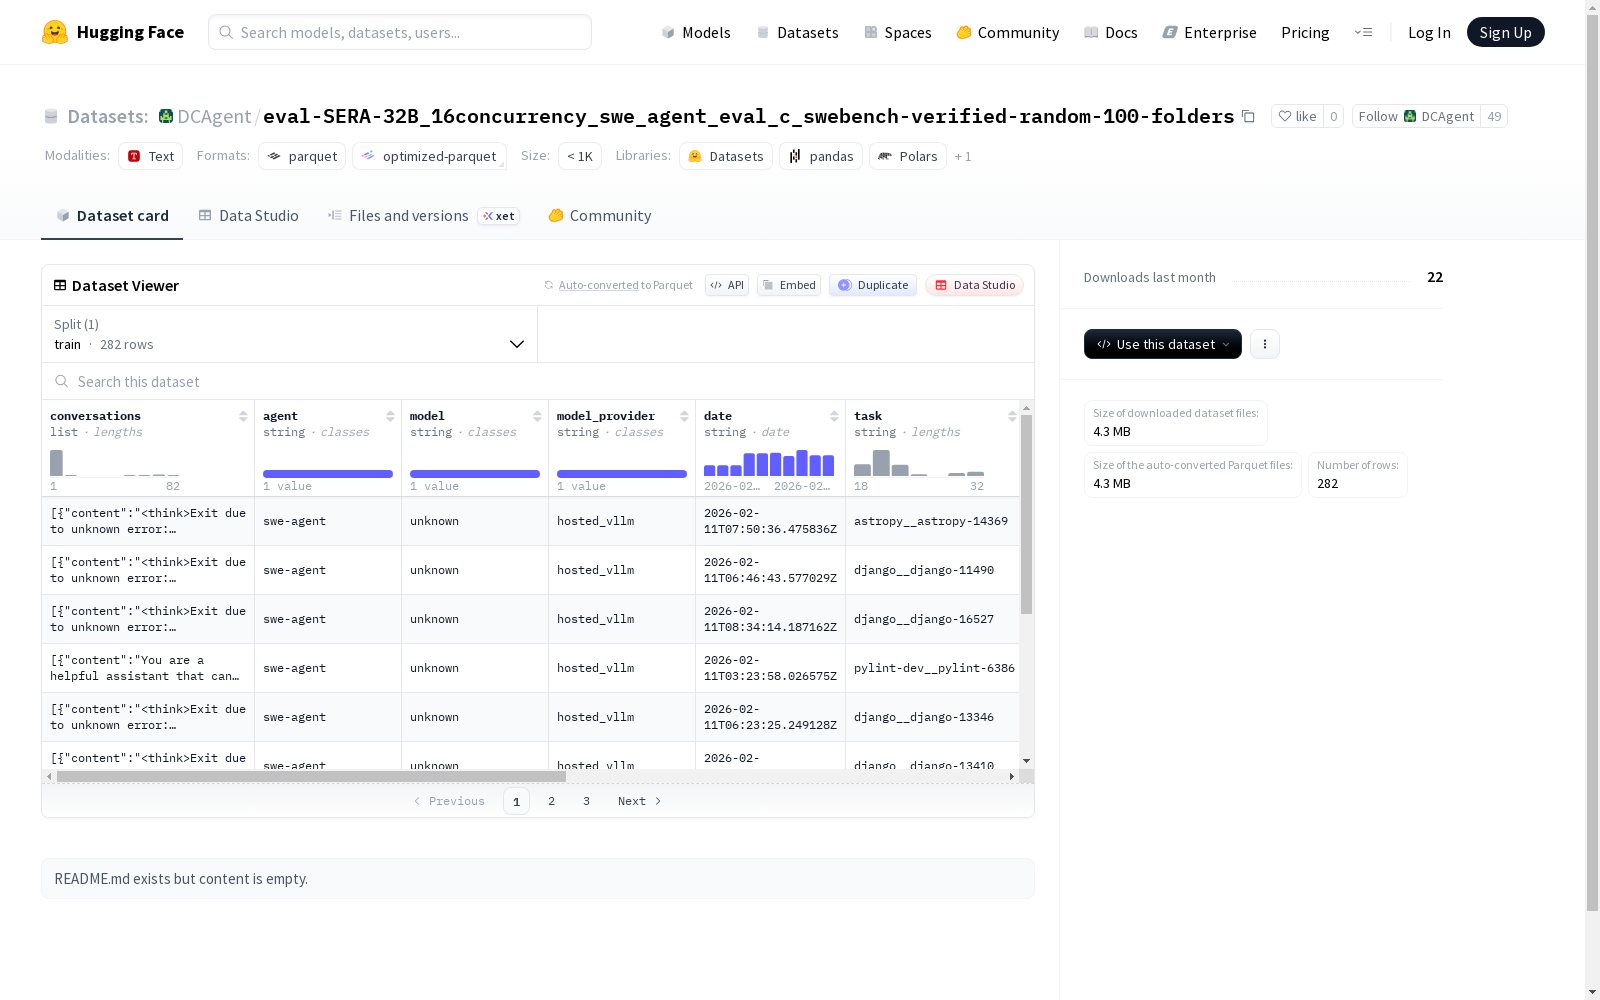Open Datasets in the top navigation
Image resolution: width=1600 pixels, height=1000 pixels.
pos(797,32)
